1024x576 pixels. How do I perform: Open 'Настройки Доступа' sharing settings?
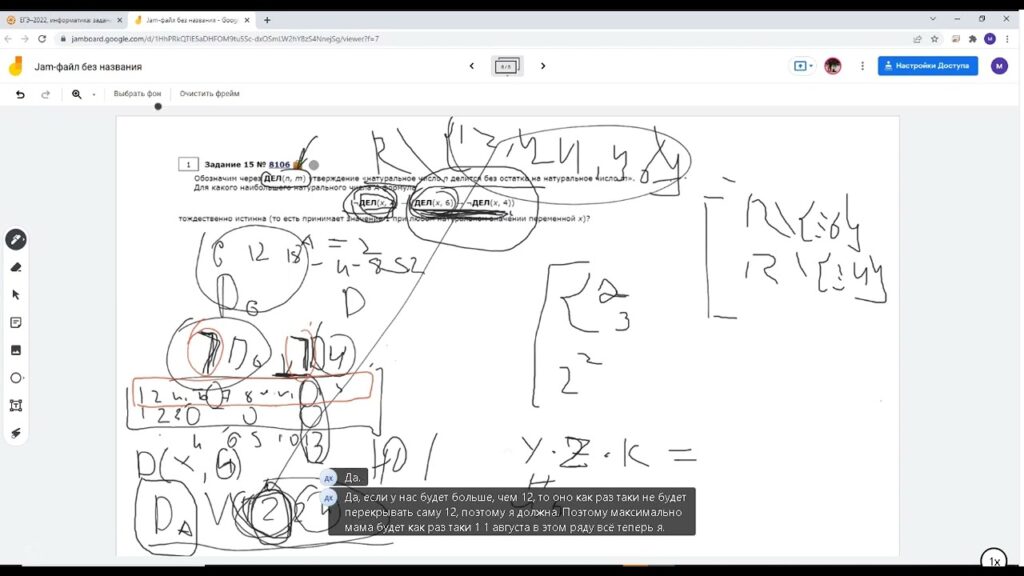[x=927, y=66]
